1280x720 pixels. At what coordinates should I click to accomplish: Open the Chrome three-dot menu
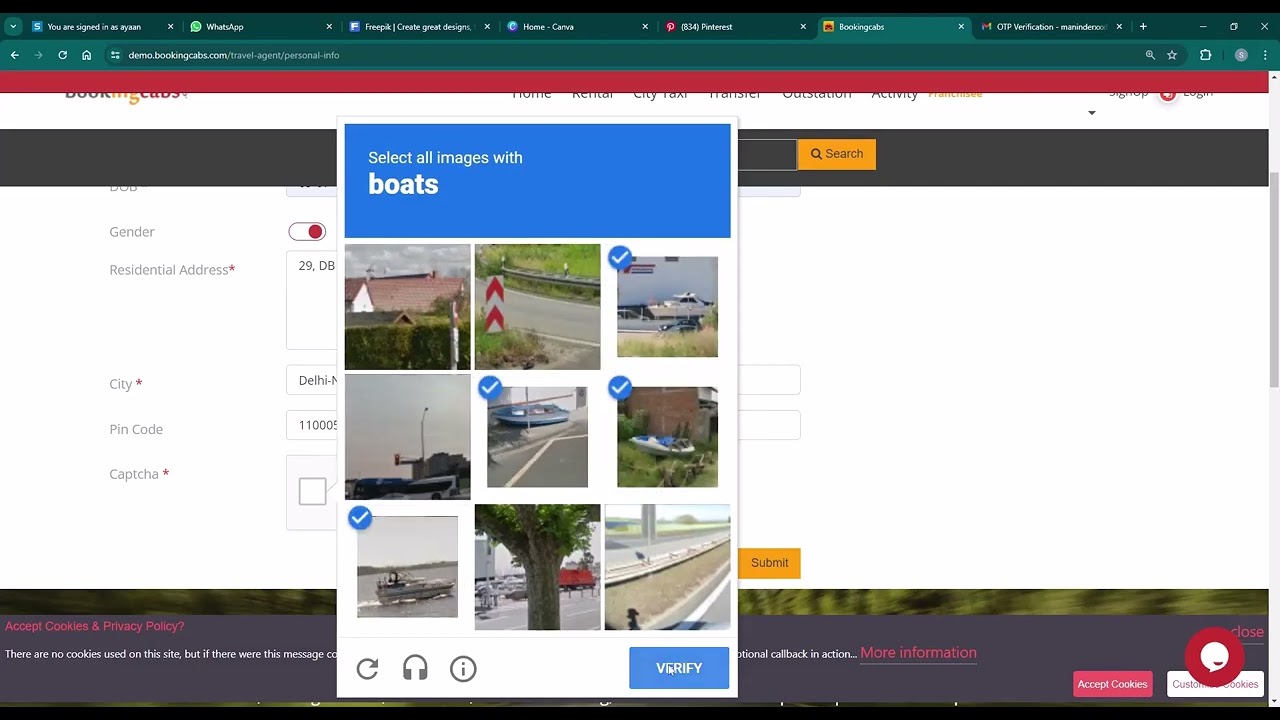click(x=1266, y=55)
